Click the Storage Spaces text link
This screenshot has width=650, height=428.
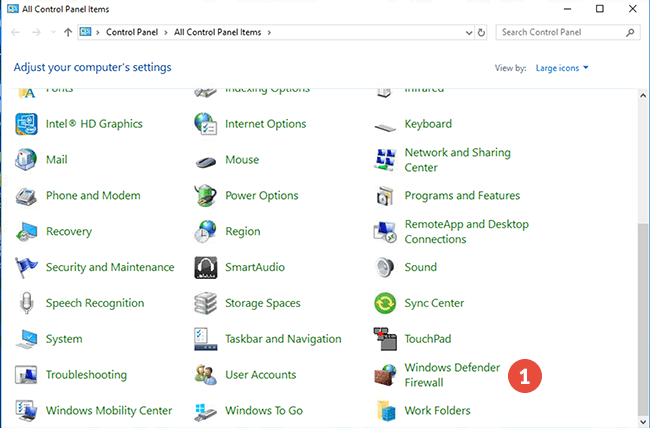coord(263,303)
